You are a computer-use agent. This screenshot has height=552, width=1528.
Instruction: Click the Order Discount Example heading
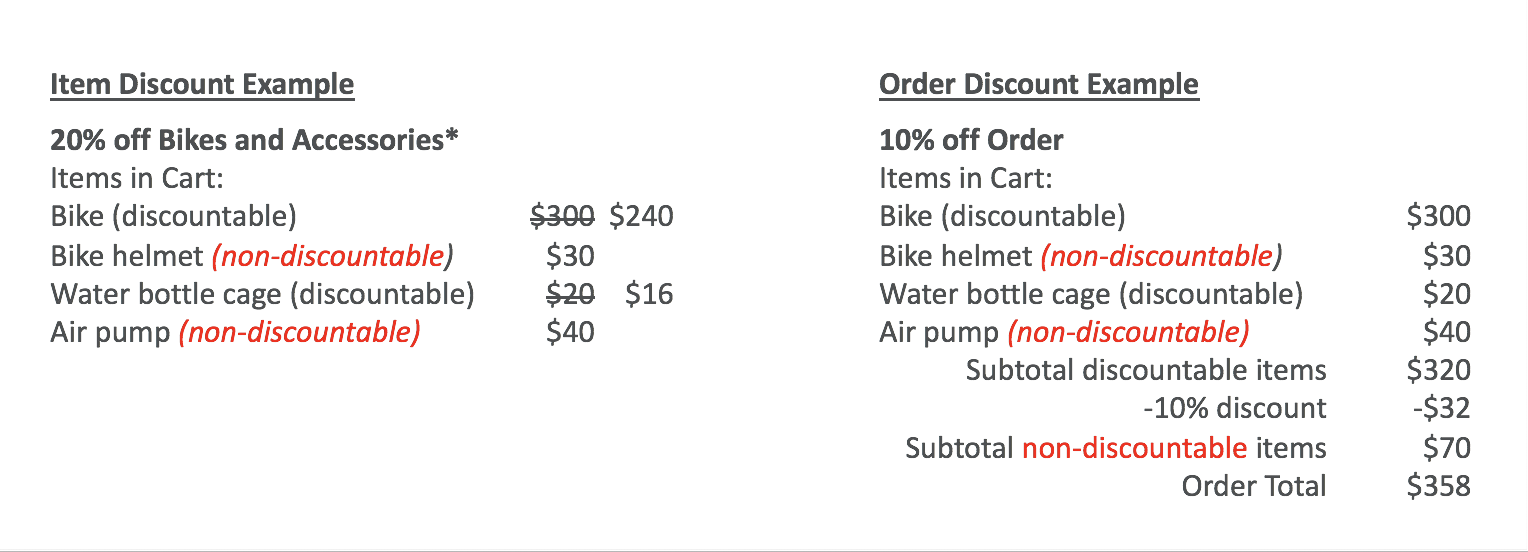(x=1038, y=85)
